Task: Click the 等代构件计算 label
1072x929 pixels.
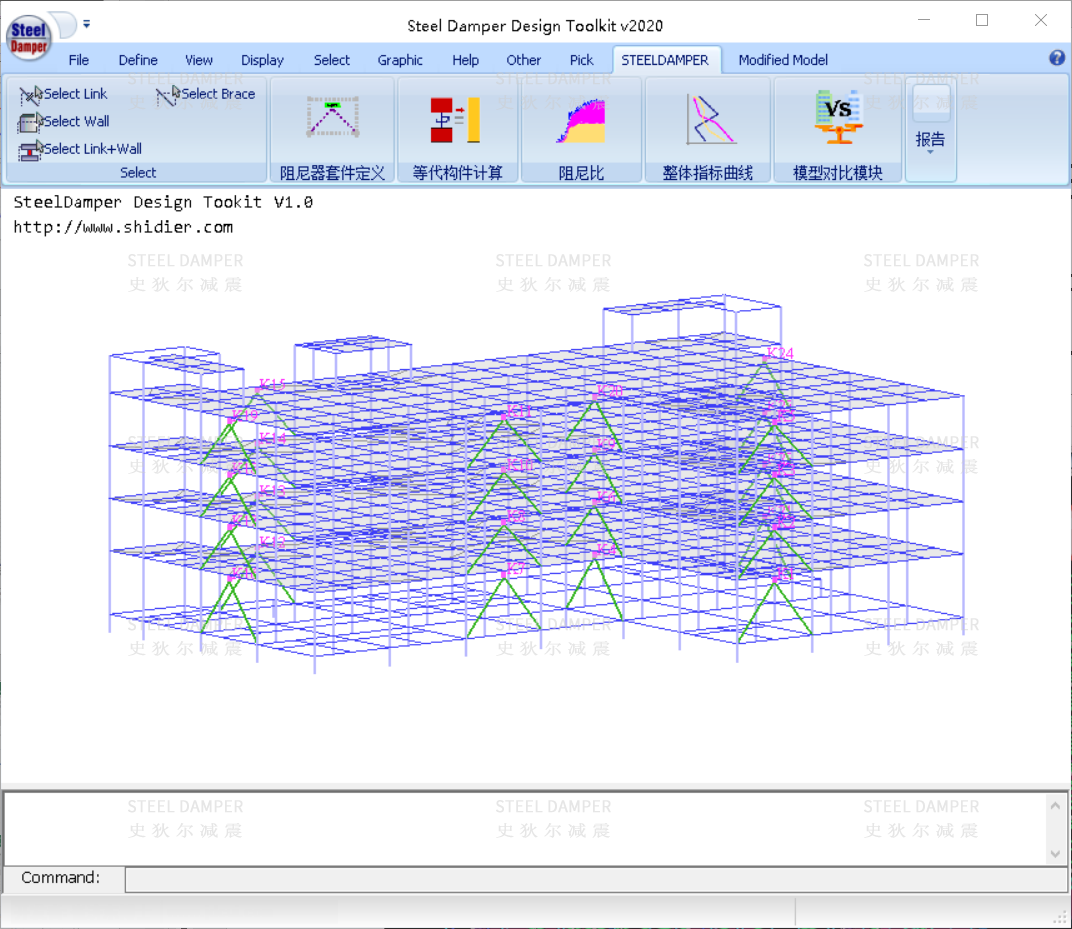Action: point(457,173)
